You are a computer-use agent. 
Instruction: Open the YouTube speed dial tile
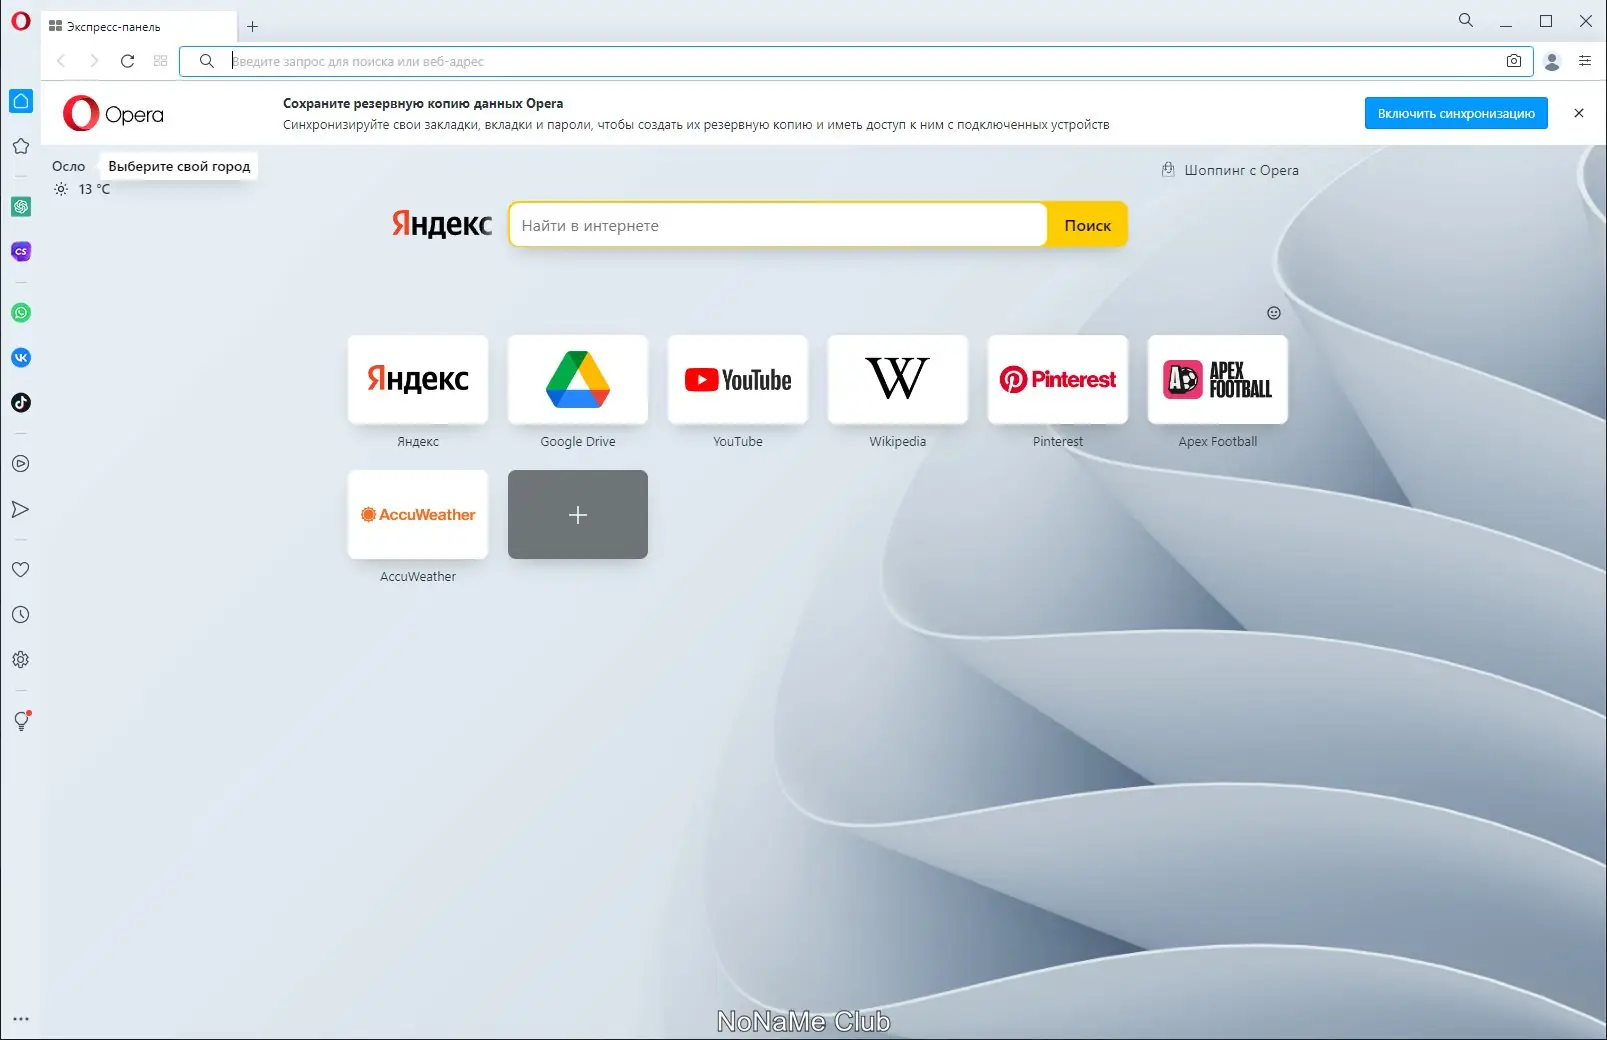coord(738,379)
